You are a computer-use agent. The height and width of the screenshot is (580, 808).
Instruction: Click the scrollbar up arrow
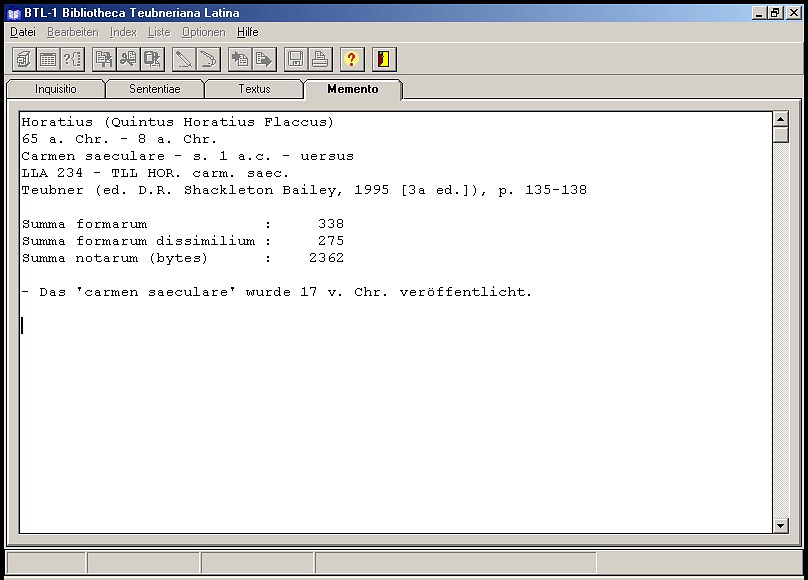(x=781, y=119)
